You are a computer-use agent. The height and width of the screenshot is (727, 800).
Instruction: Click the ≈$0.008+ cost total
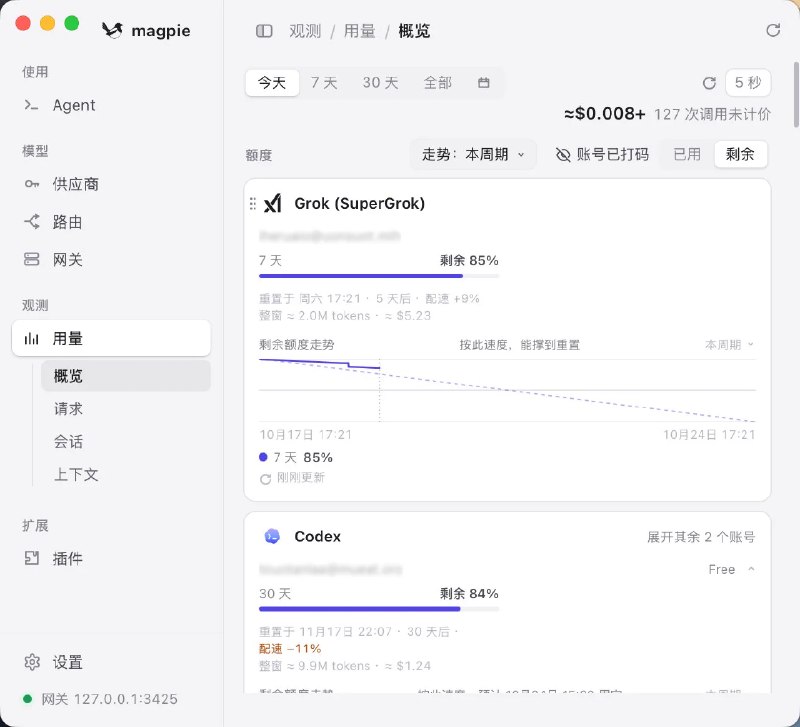click(605, 114)
